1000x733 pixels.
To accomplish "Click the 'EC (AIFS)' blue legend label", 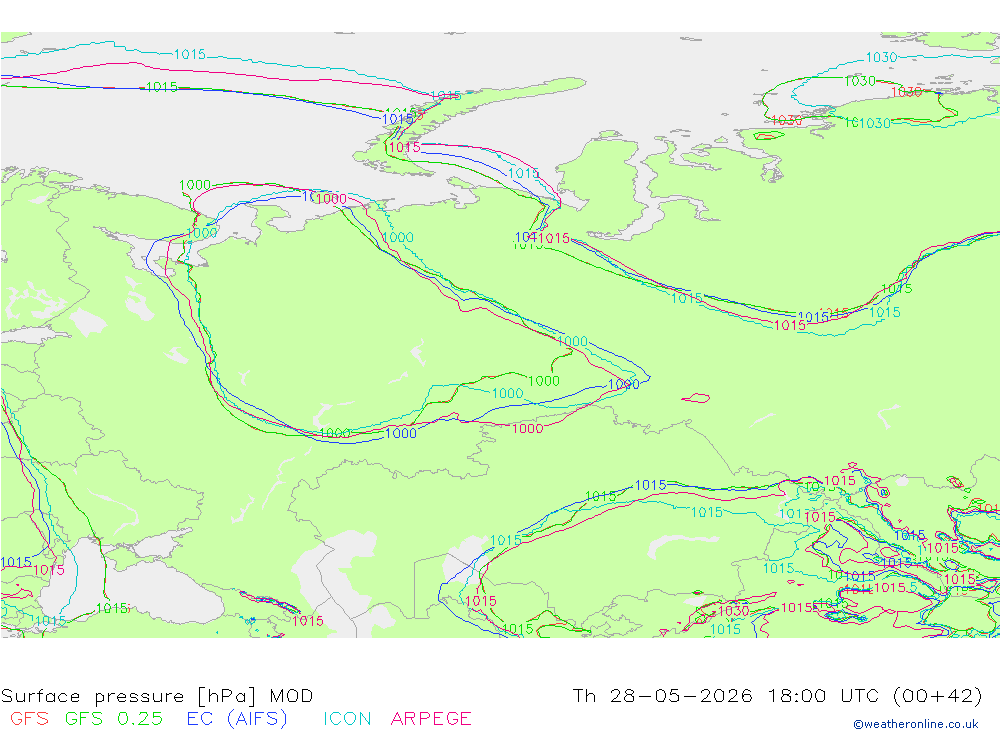I will click(x=237, y=719).
